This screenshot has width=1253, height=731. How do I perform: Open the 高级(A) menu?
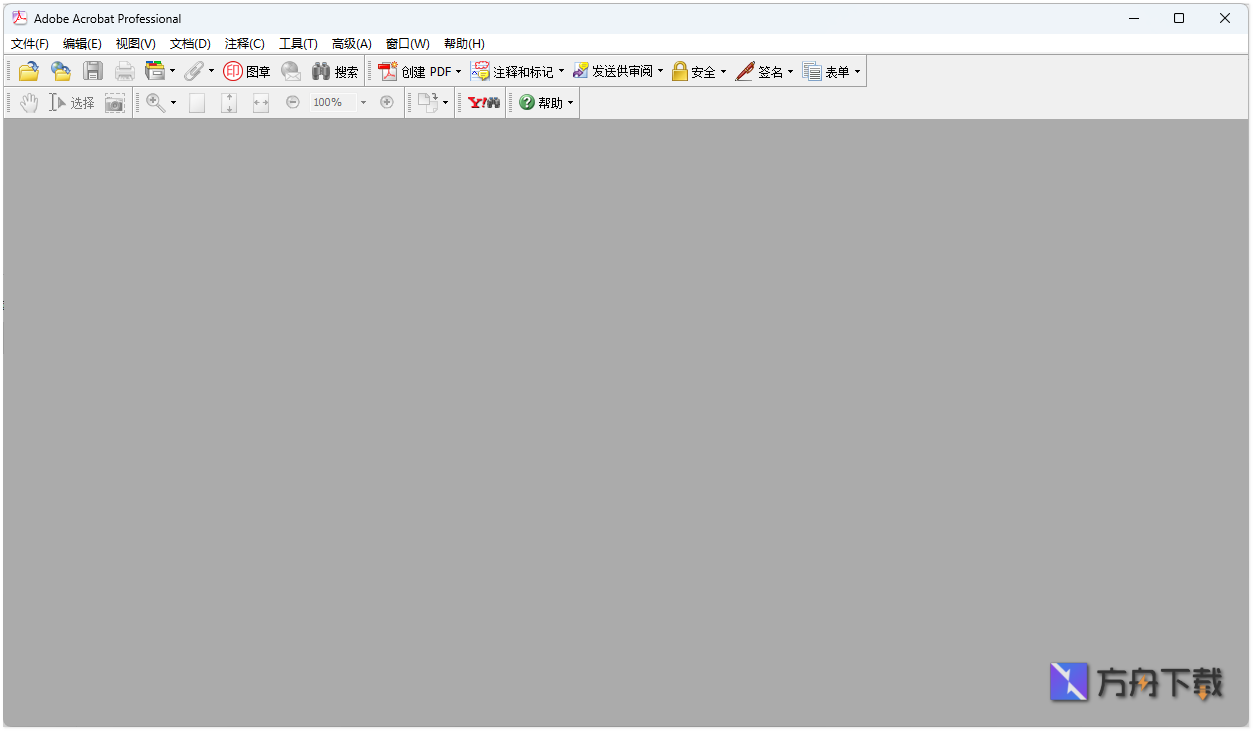tap(352, 43)
